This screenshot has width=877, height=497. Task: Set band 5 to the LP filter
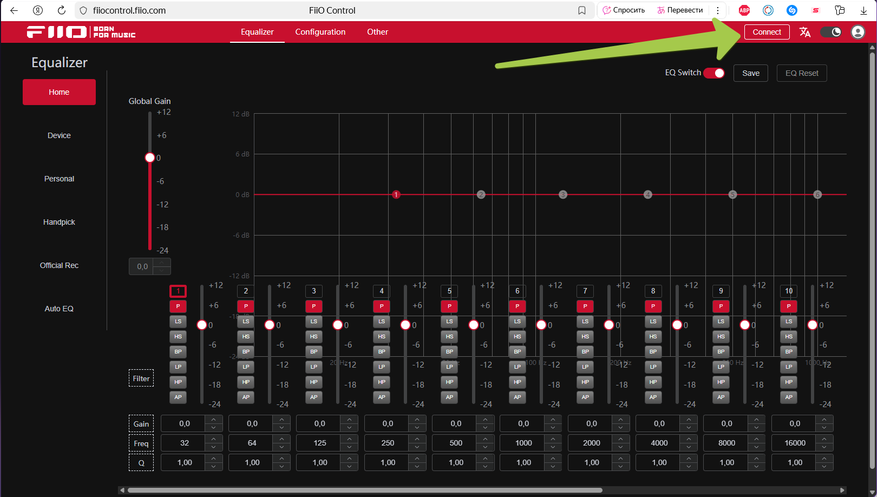449,367
